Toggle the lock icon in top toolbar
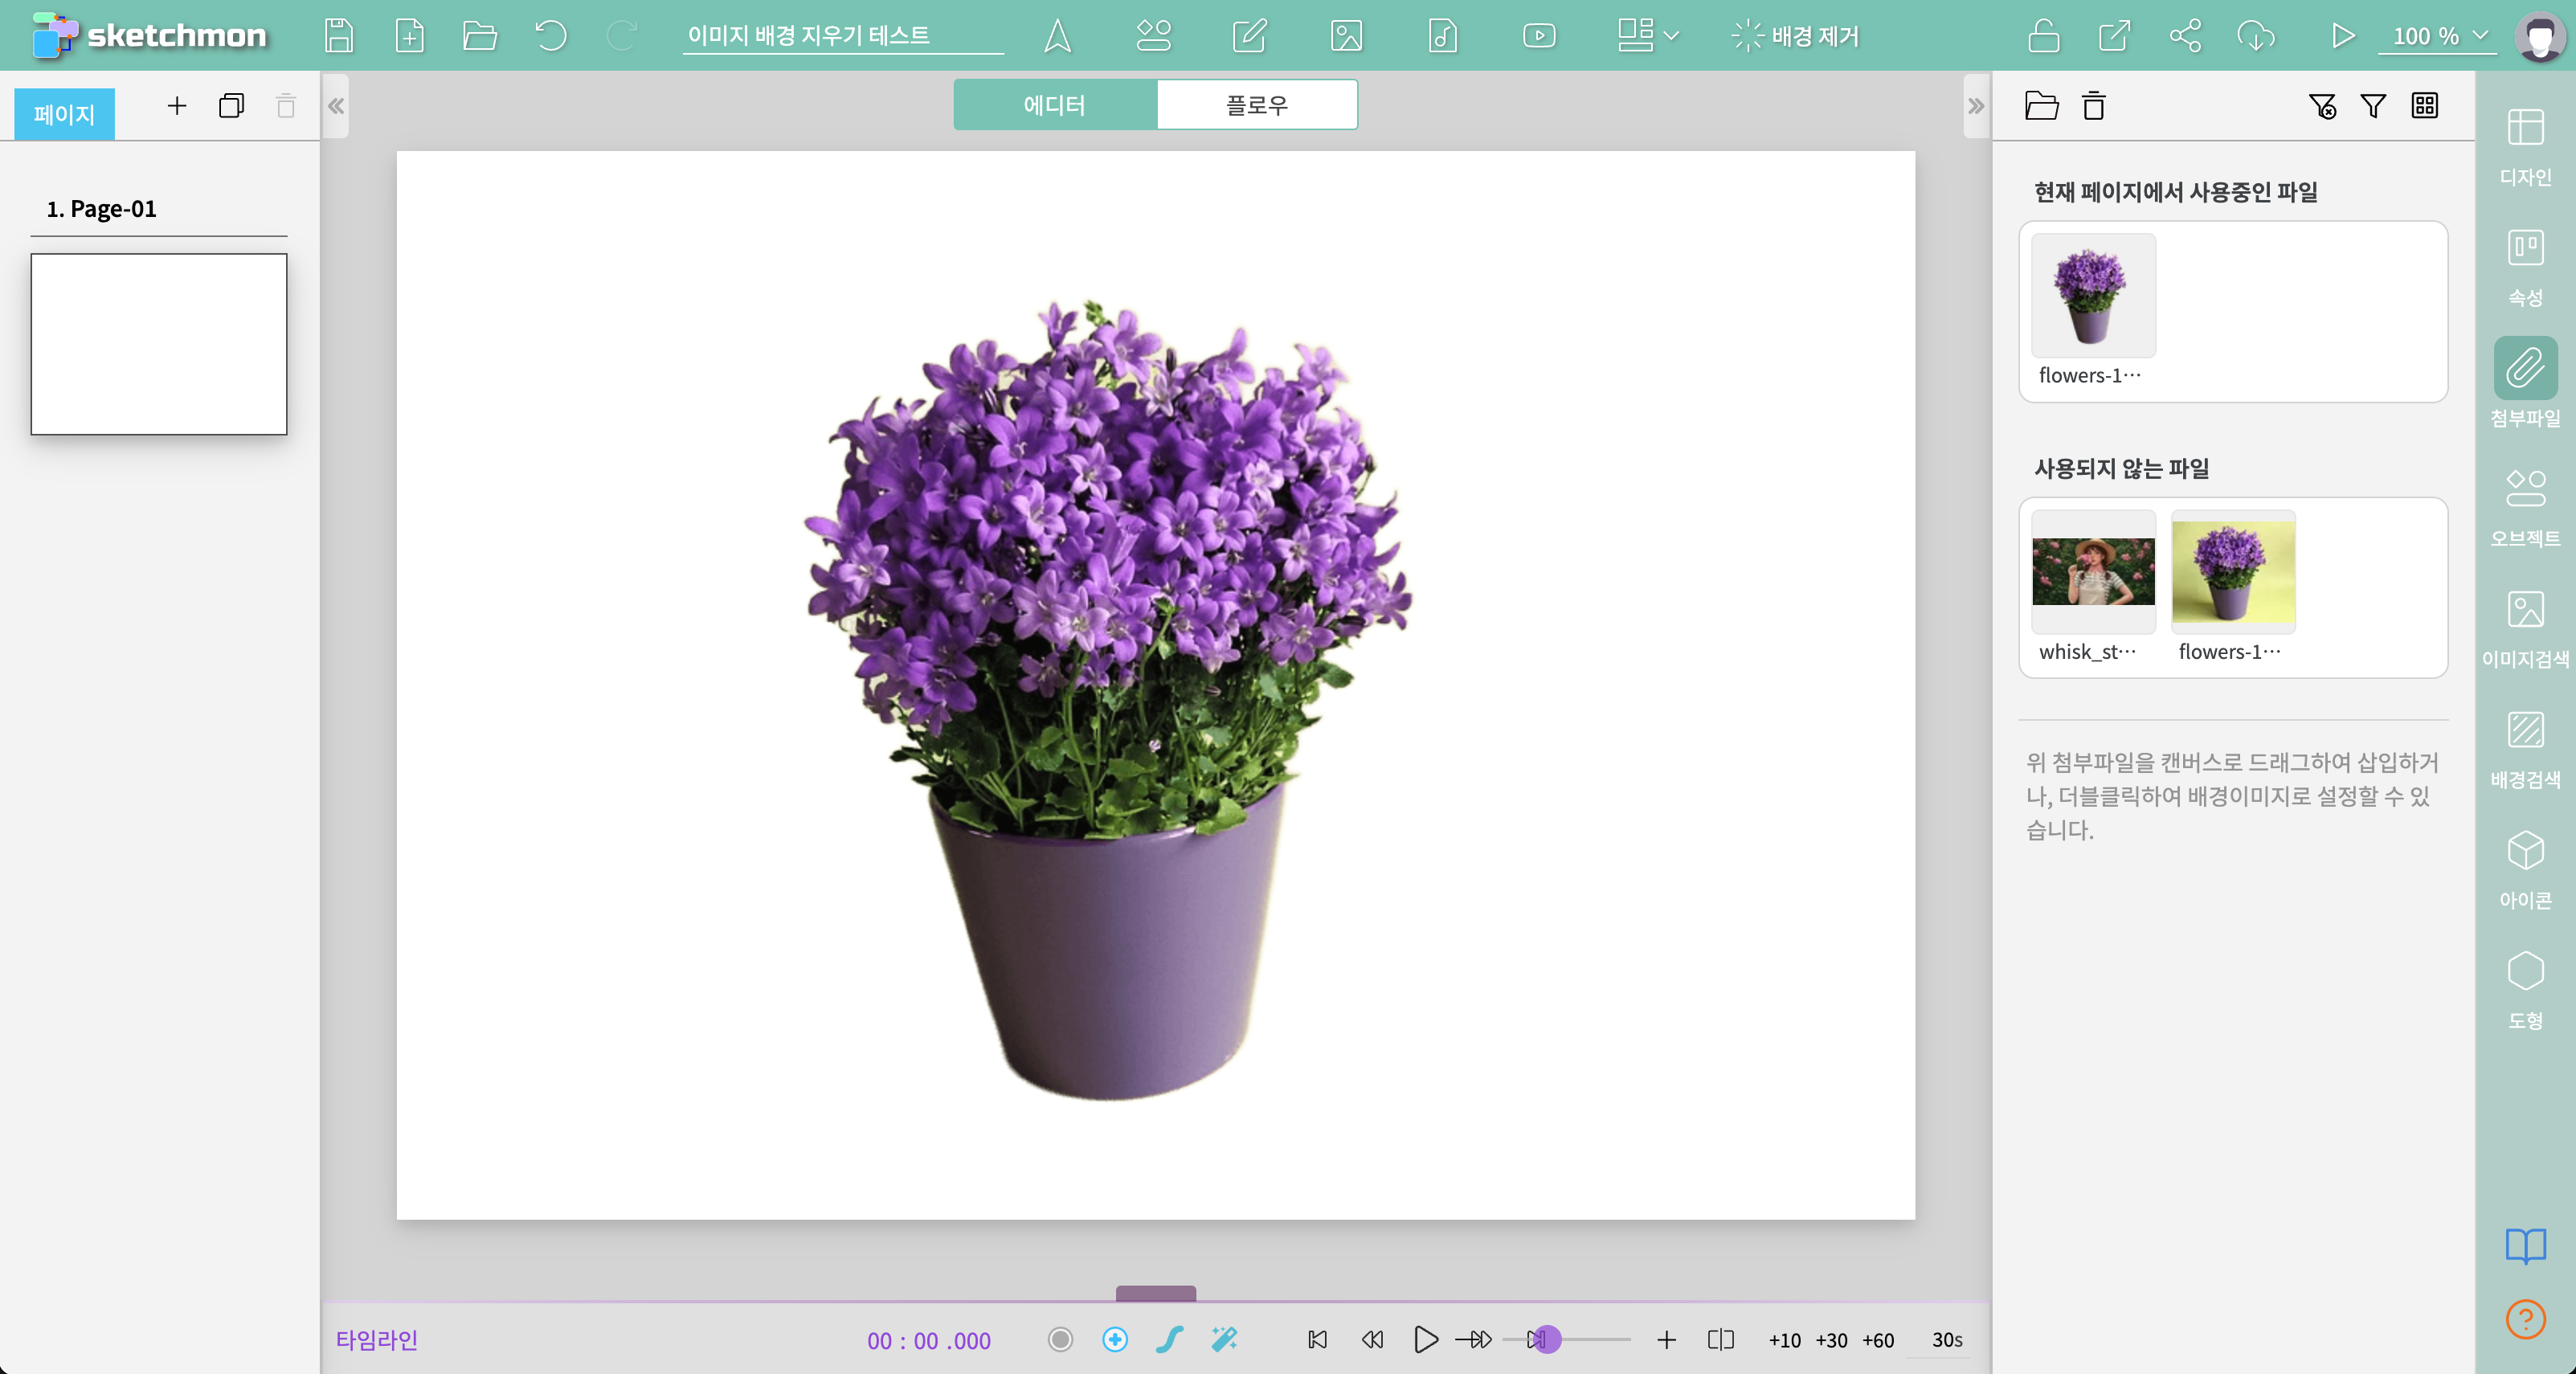Viewport: 2576px width, 1374px height. (2043, 36)
